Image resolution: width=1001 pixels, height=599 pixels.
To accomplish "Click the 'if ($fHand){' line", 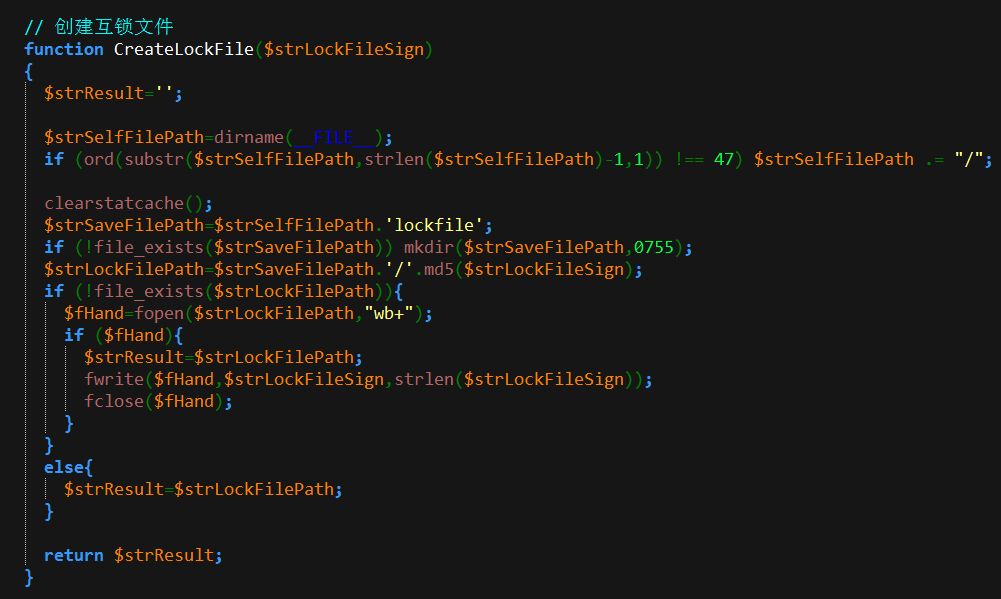I will pyautogui.click(x=123, y=335).
